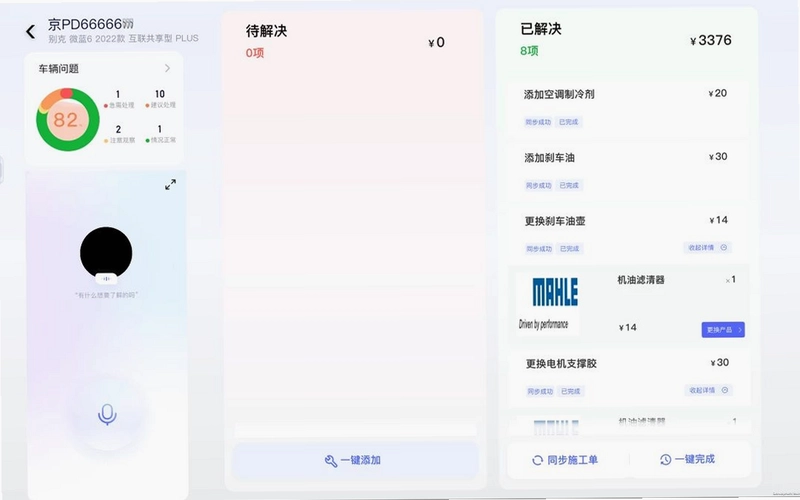
Task: Click the 注意观察 count of 2
Action: point(118,130)
